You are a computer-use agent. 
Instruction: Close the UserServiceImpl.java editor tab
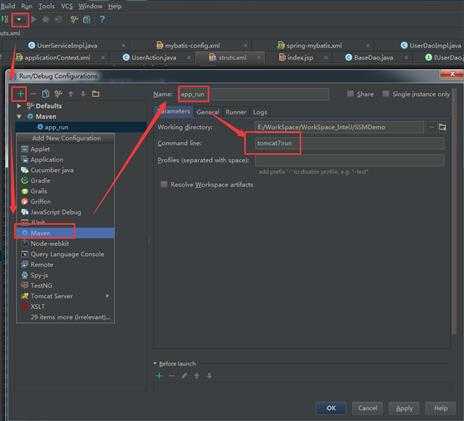click(x=123, y=45)
